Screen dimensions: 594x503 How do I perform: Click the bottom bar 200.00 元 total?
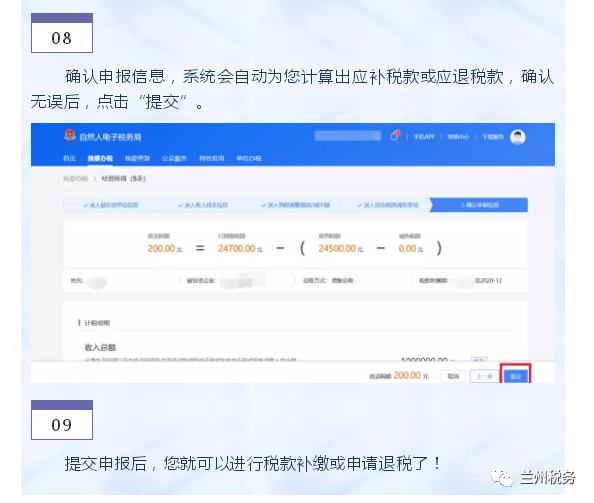point(411,375)
